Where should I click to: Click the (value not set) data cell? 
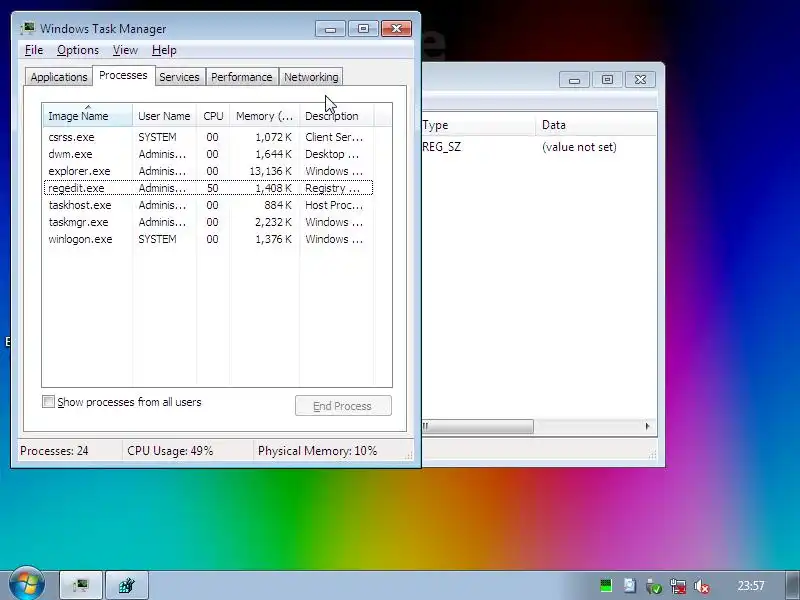point(579,147)
